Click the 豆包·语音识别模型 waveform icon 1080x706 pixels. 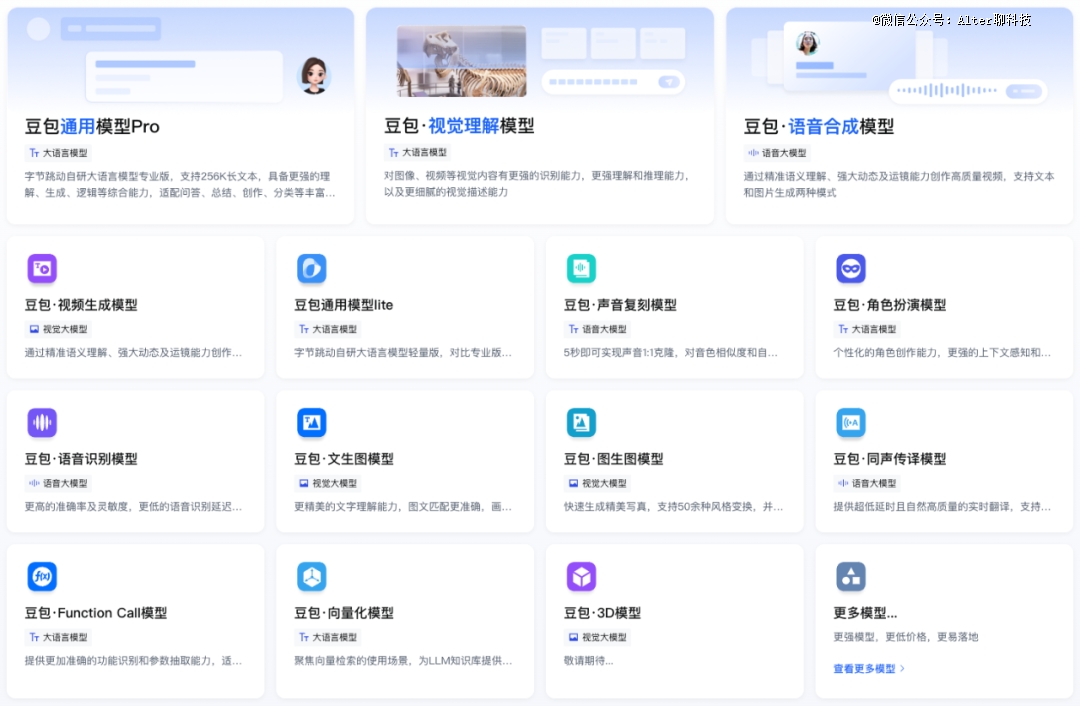(x=42, y=422)
